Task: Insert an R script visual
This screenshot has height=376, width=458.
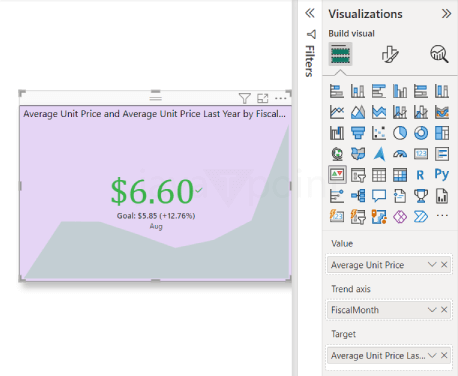Action: pos(421,175)
